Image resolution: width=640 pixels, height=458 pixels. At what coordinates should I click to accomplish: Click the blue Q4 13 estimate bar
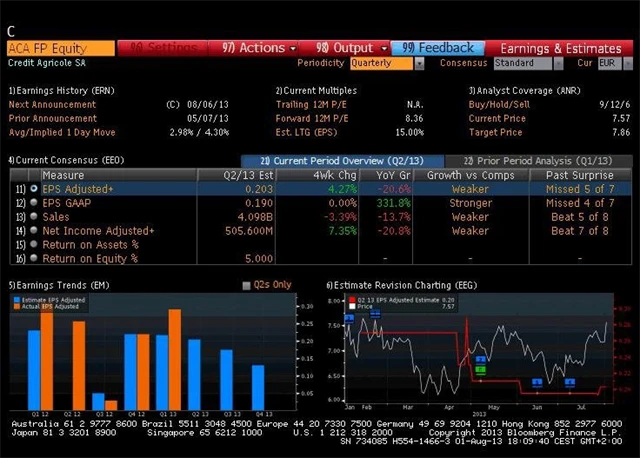coord(258,387)
